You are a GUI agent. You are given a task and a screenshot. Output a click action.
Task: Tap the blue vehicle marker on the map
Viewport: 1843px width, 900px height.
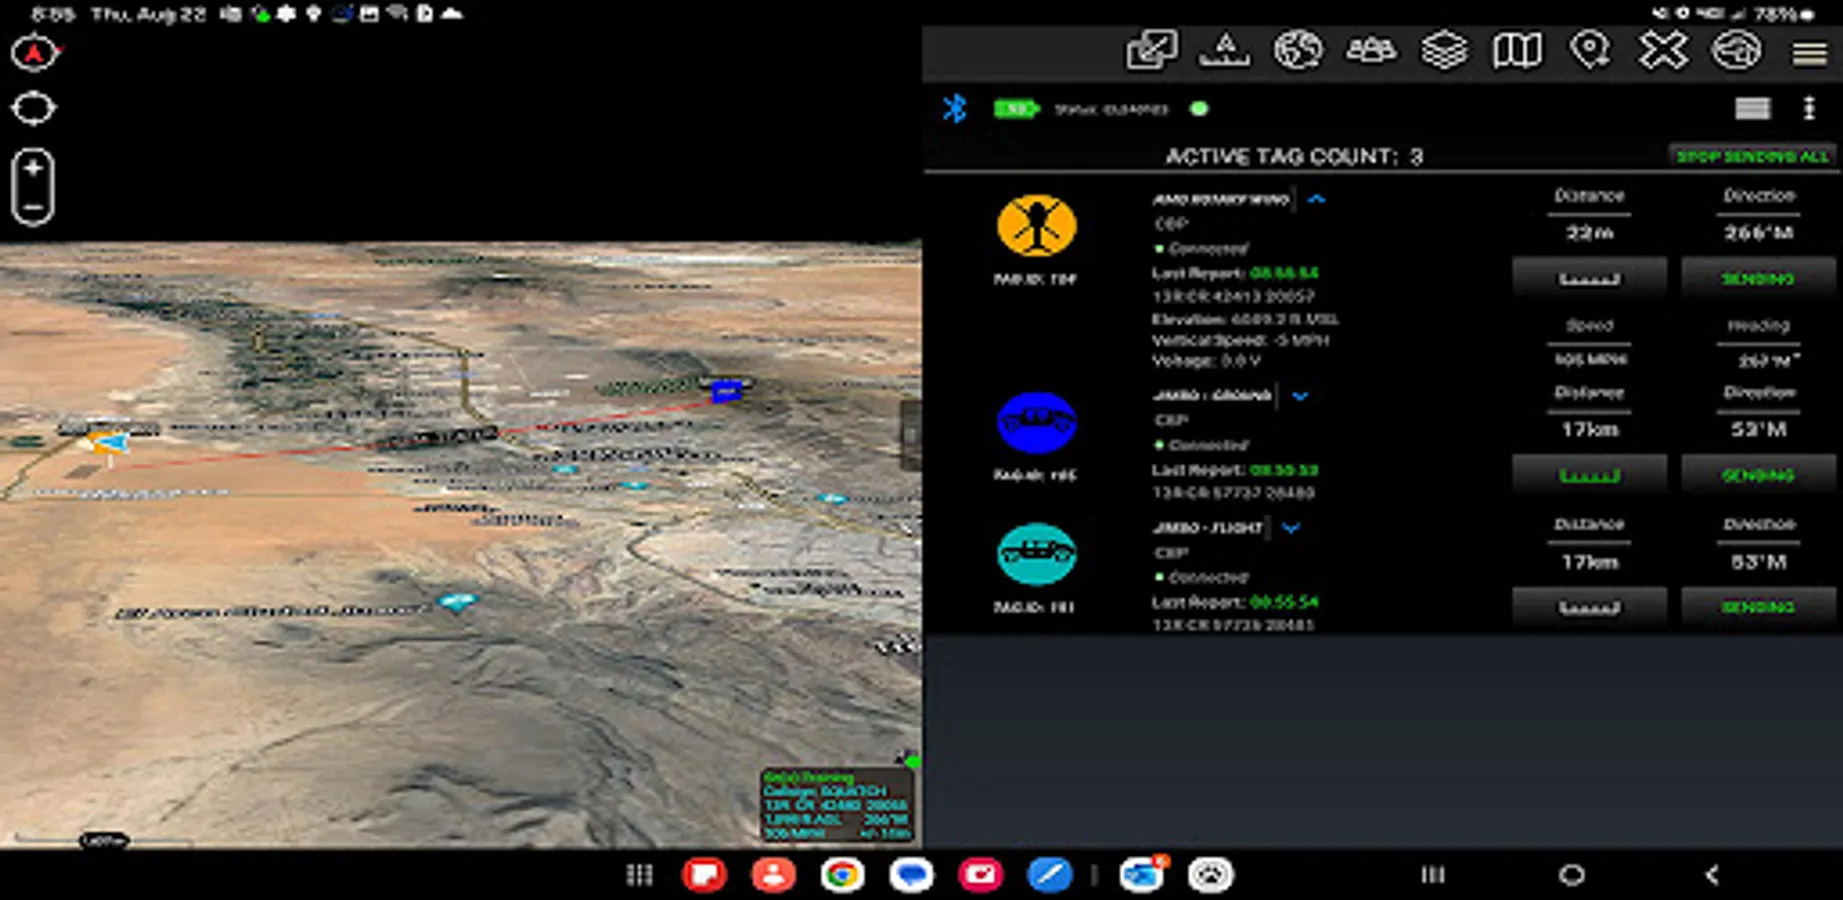pos(726,391)
